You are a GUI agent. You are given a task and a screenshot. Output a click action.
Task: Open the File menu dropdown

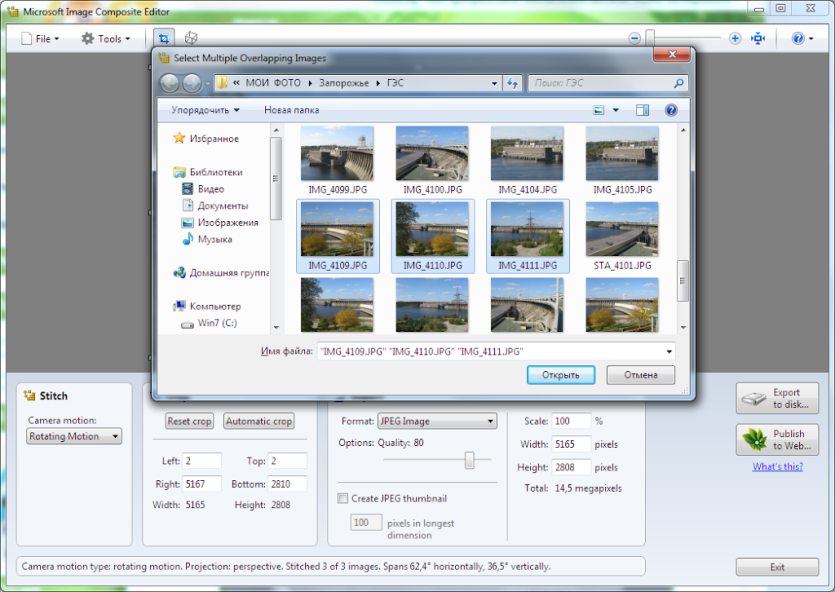point(40,38)
